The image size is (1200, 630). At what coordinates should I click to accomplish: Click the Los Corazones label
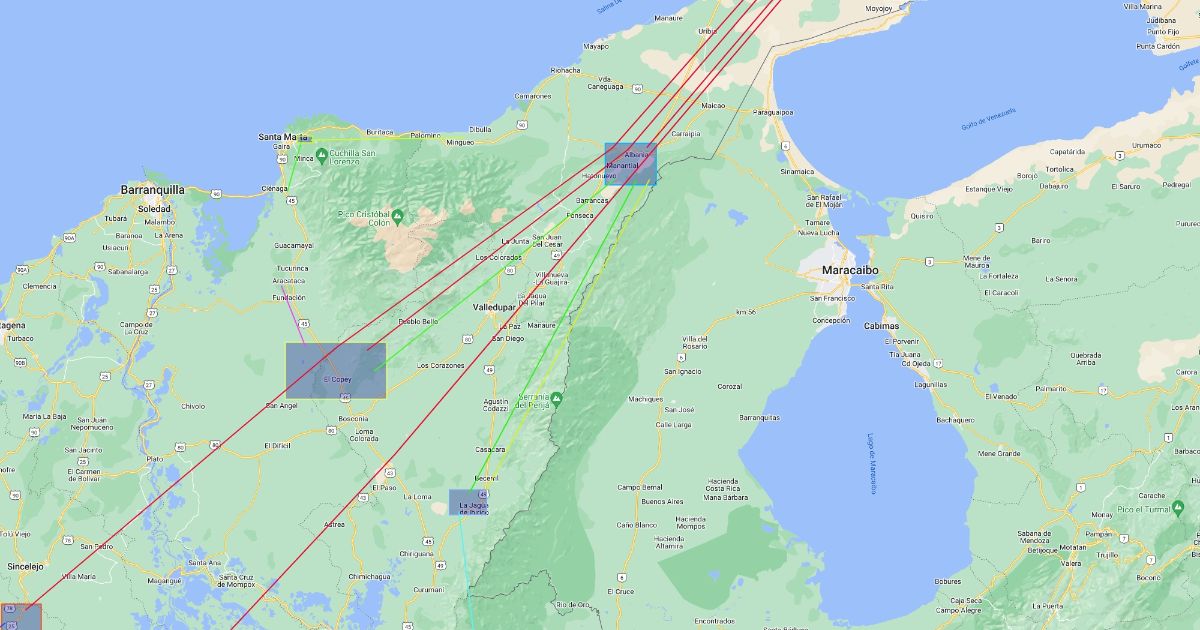440,365
